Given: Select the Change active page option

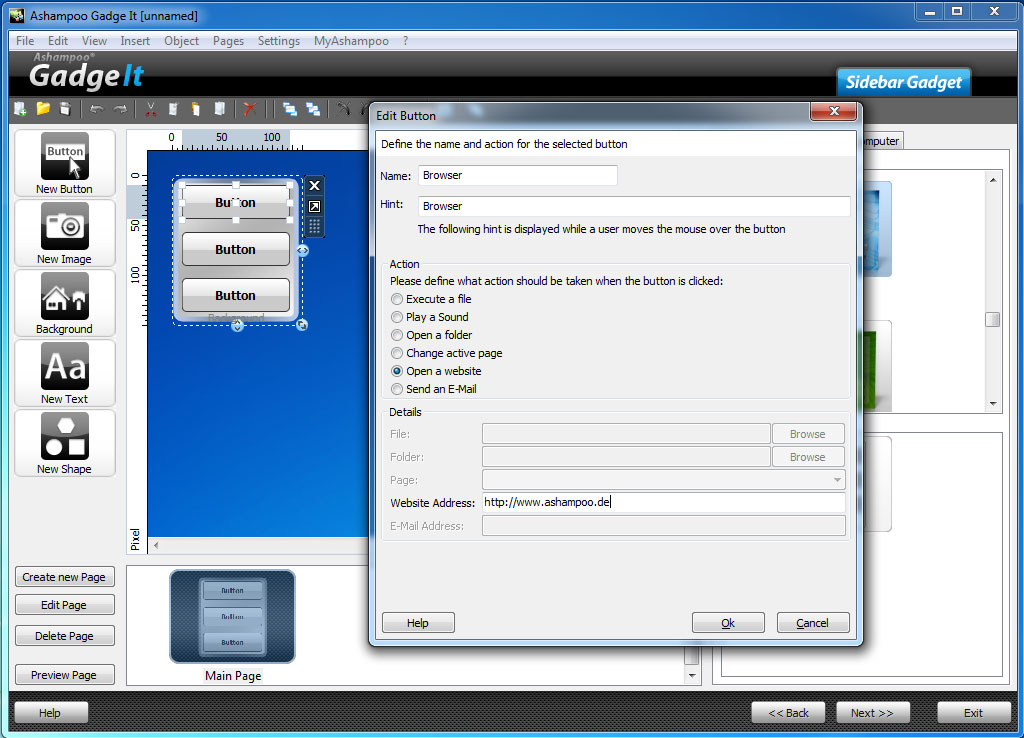Looking at the screenshot, I should (447, 353).
